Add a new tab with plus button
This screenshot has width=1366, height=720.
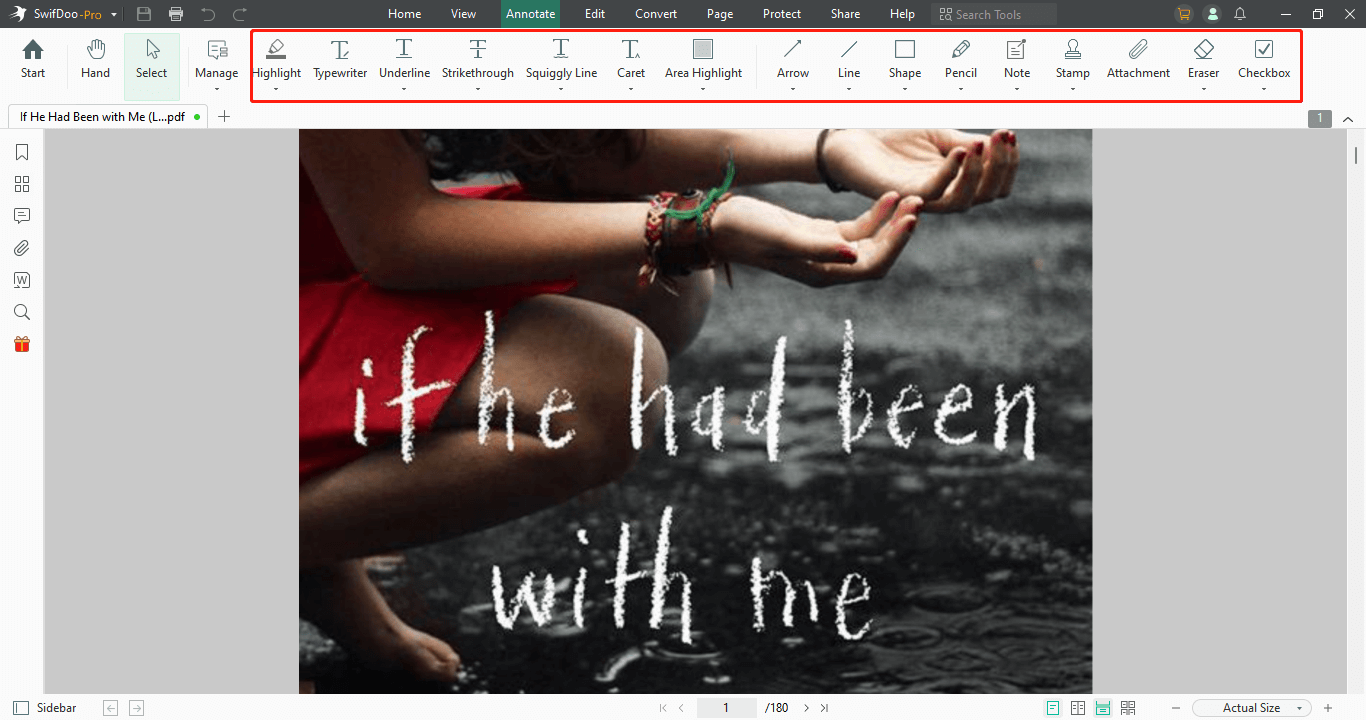pos(224,117)
